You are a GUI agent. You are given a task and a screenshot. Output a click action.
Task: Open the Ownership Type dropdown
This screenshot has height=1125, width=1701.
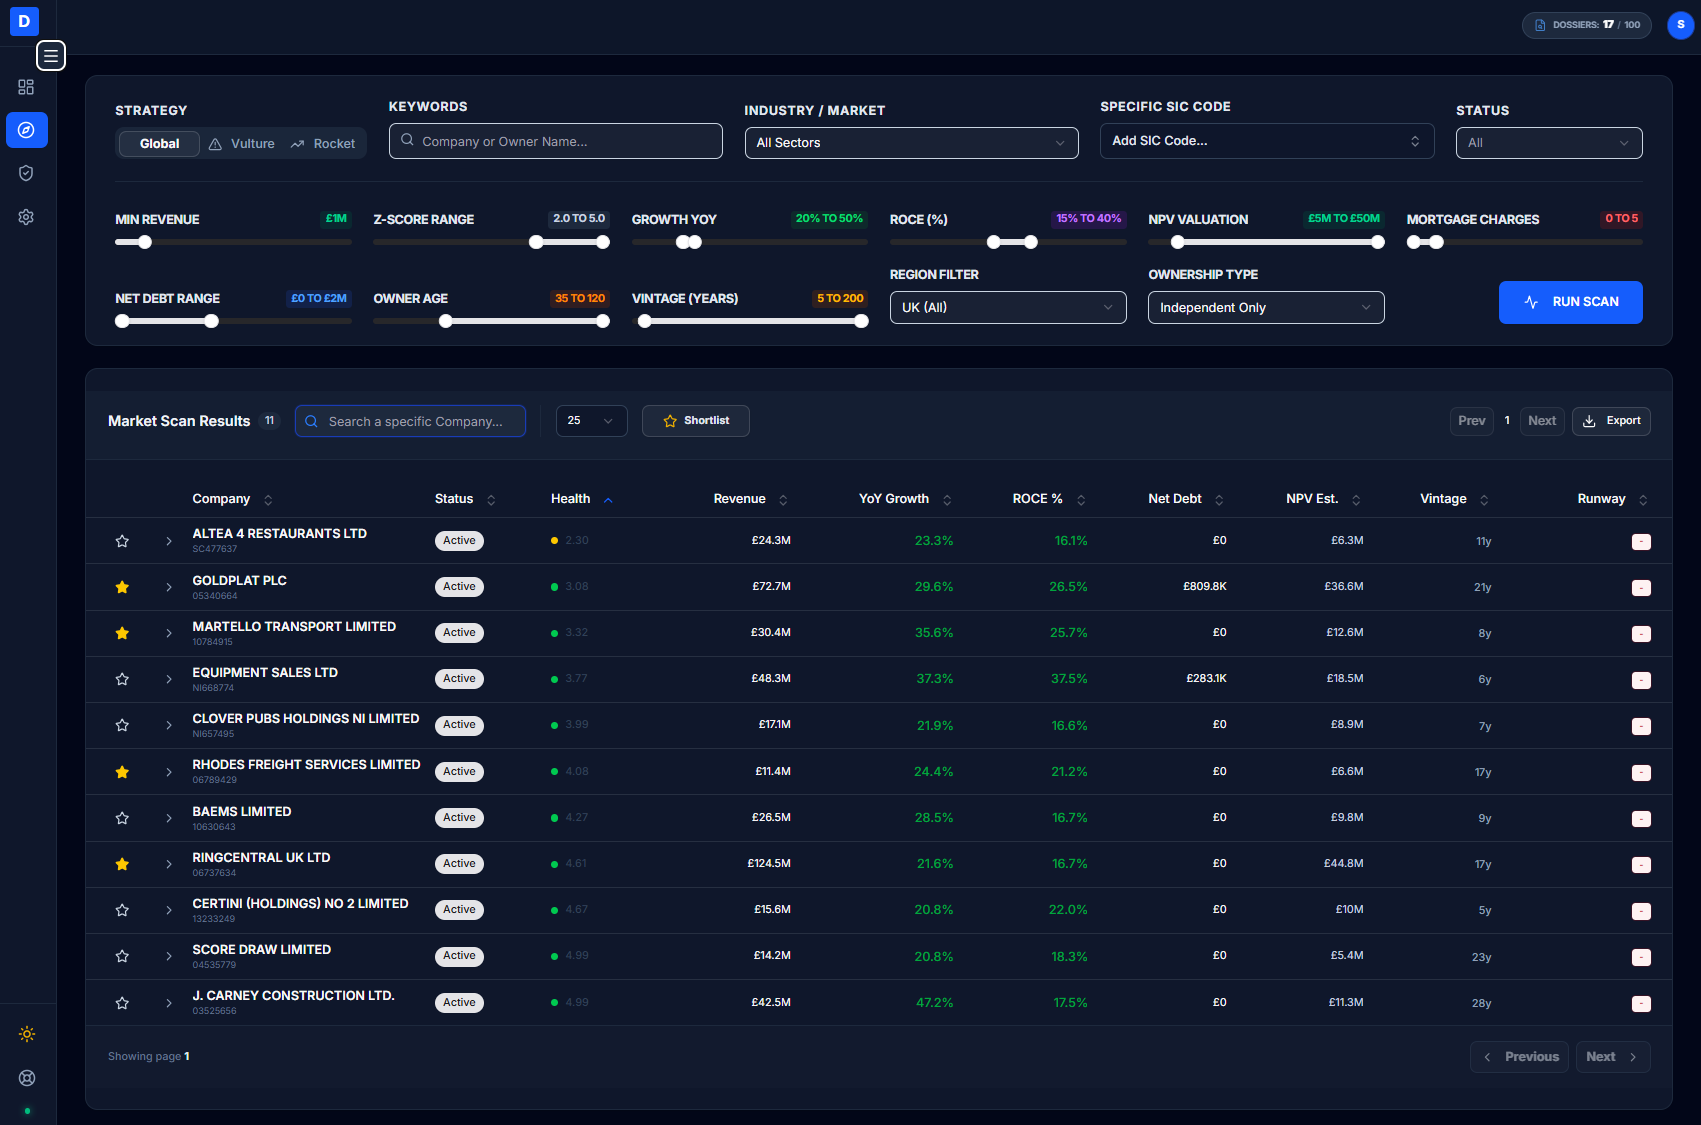coord(1265,307)
